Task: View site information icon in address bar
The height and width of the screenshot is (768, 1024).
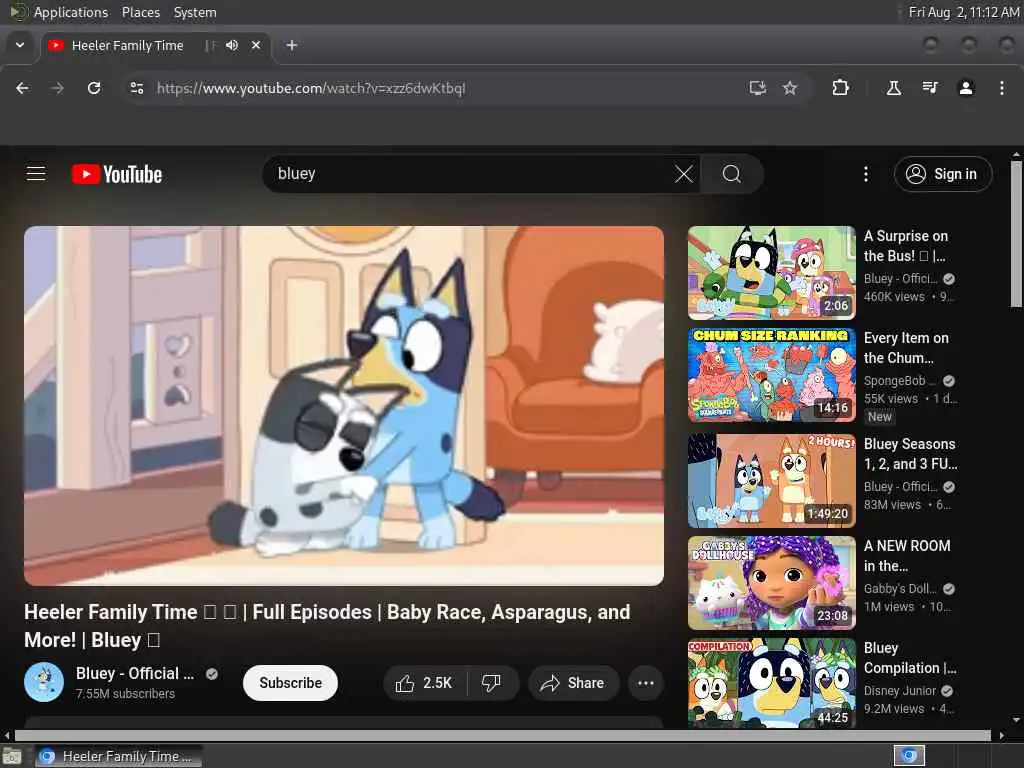Action: [137, 88]
